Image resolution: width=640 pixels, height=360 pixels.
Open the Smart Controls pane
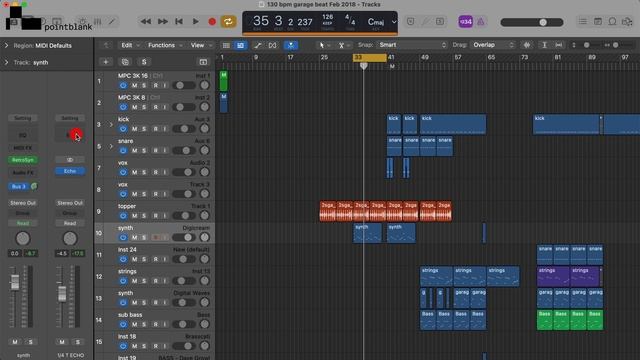point(82,22)
